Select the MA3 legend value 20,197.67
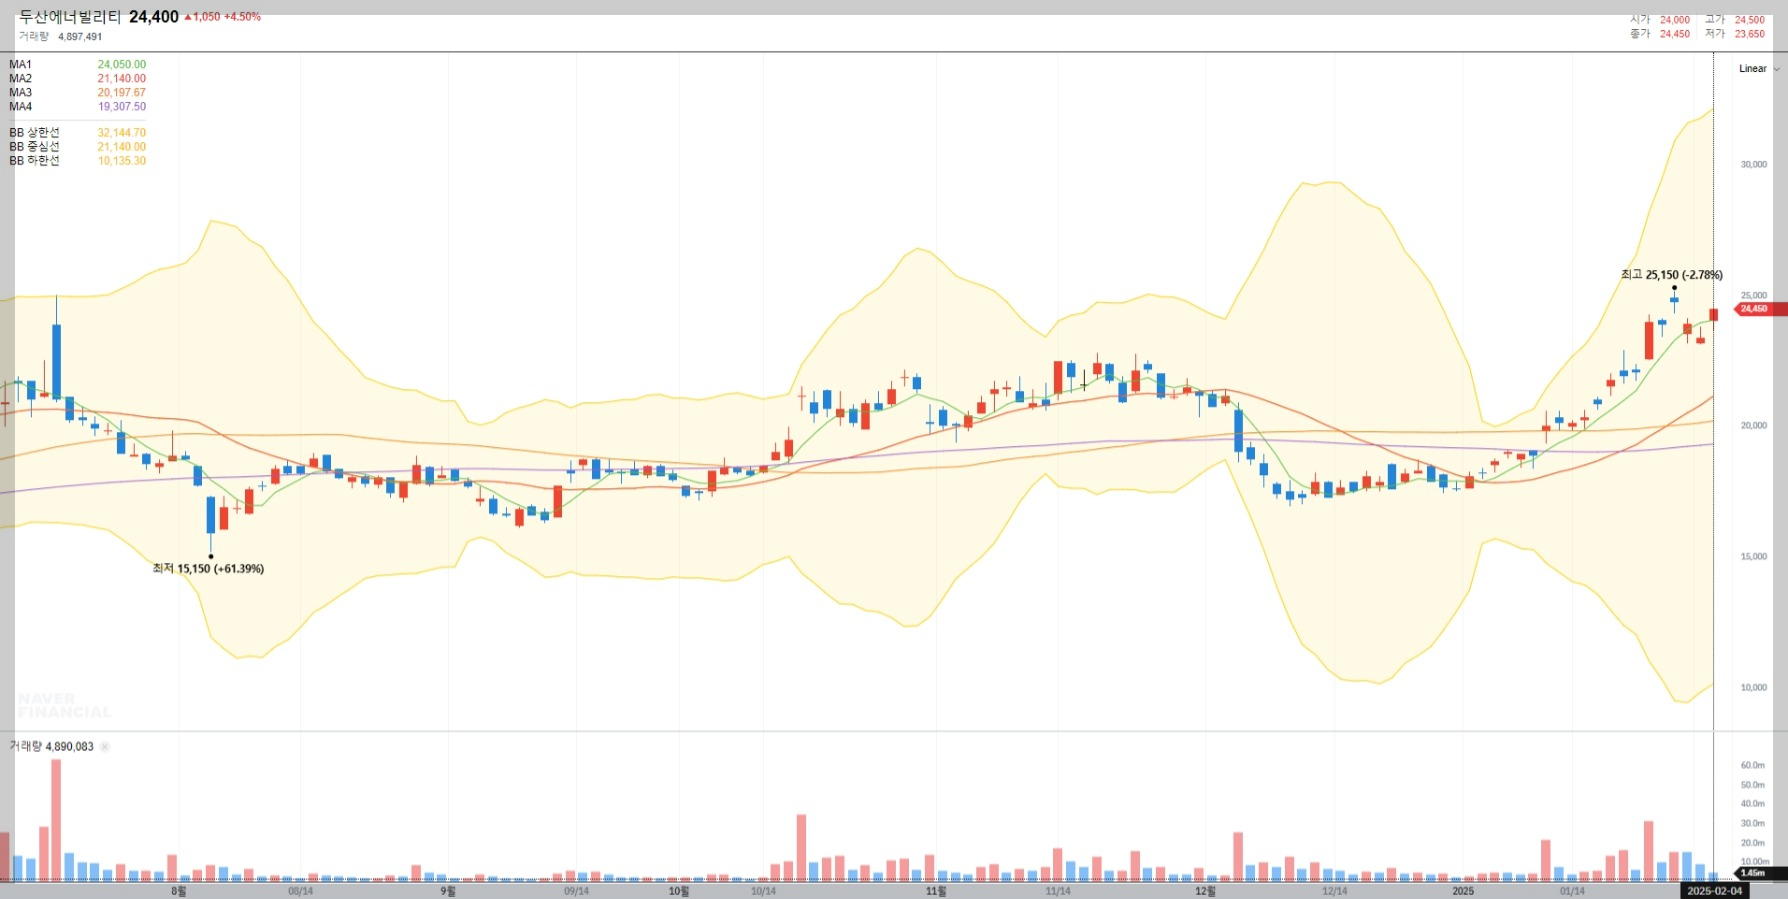The image size is (1788, 899). coord(122,93)
